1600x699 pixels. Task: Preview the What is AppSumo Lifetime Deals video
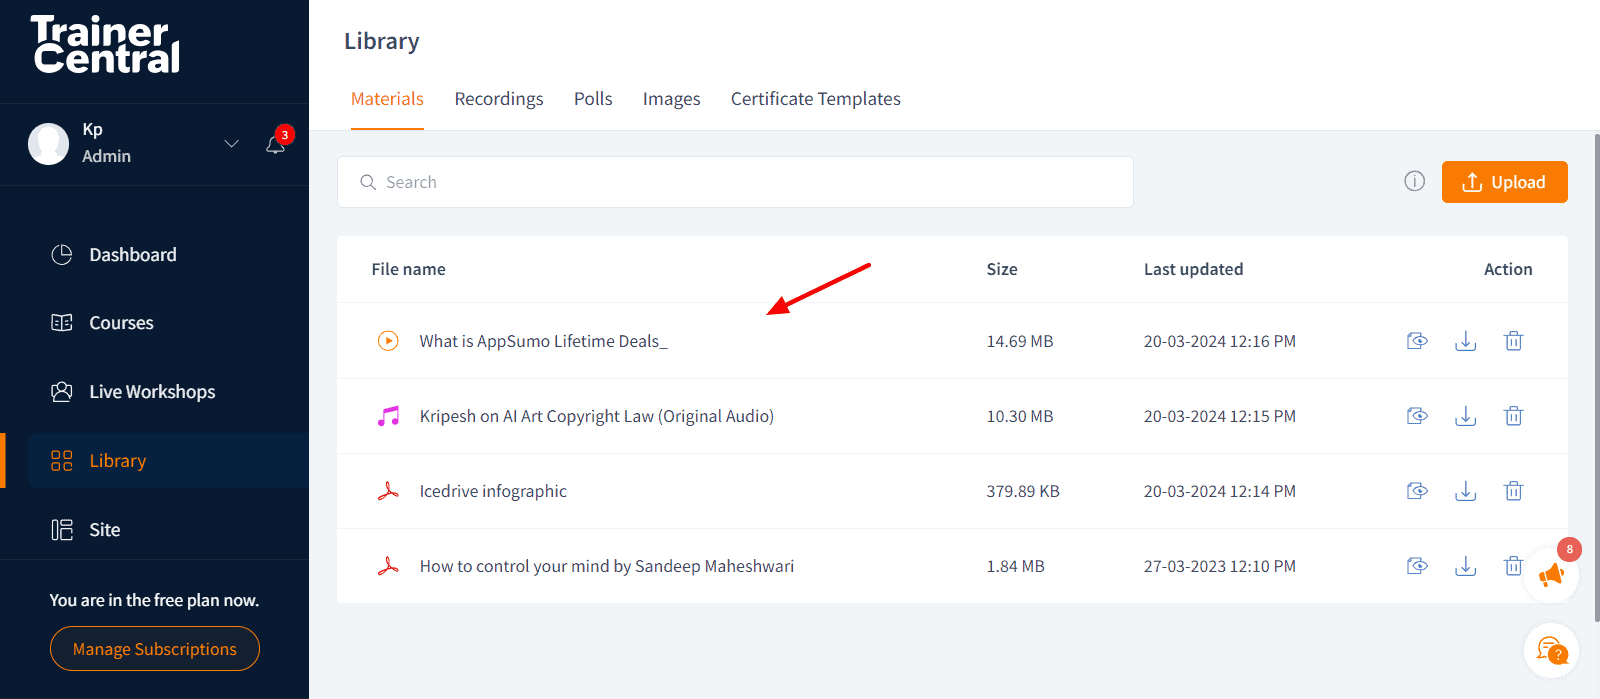pos(1417,341)
